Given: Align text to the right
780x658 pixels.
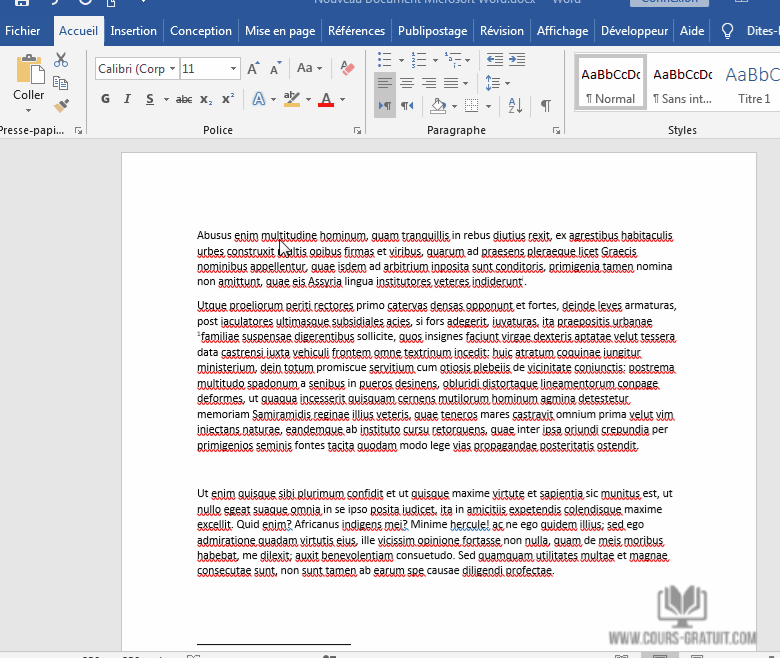Looking at the screenshot, I should click(x=429, y=83).
